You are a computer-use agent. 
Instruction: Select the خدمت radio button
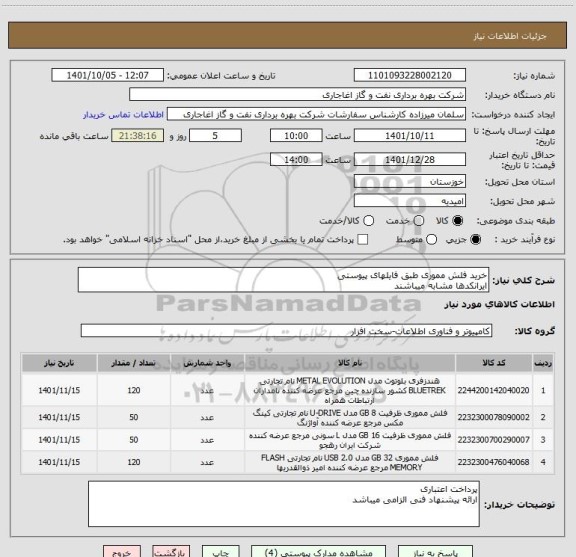(418, 221)
